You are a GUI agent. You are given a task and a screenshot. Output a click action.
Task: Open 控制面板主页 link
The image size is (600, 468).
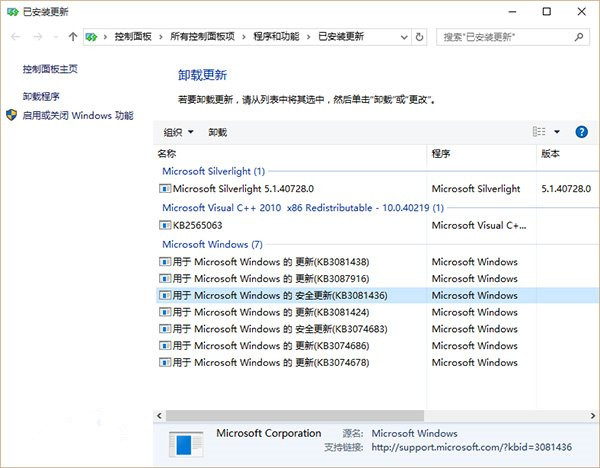[x=50, y=69]
